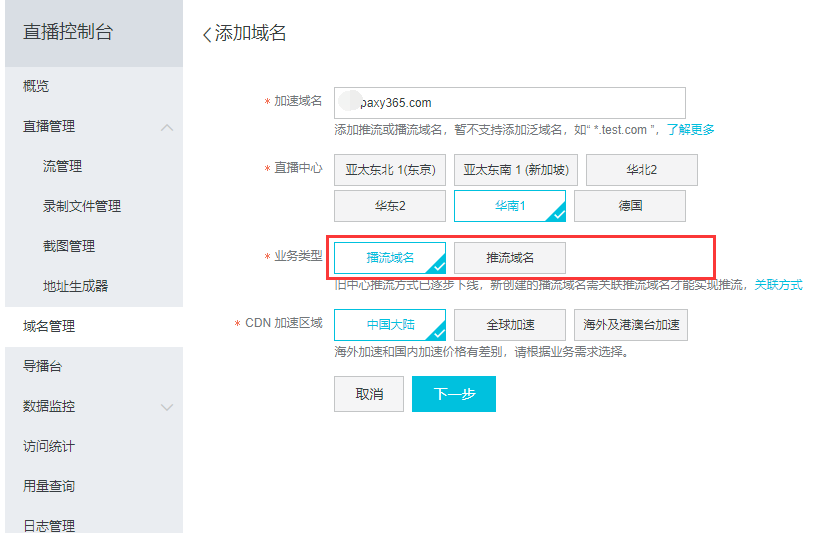The height and width of the screenshot is (533, 839).
Task: Choose CDN region 海外及港澳台加速
Action: click(x=631, y=325)
